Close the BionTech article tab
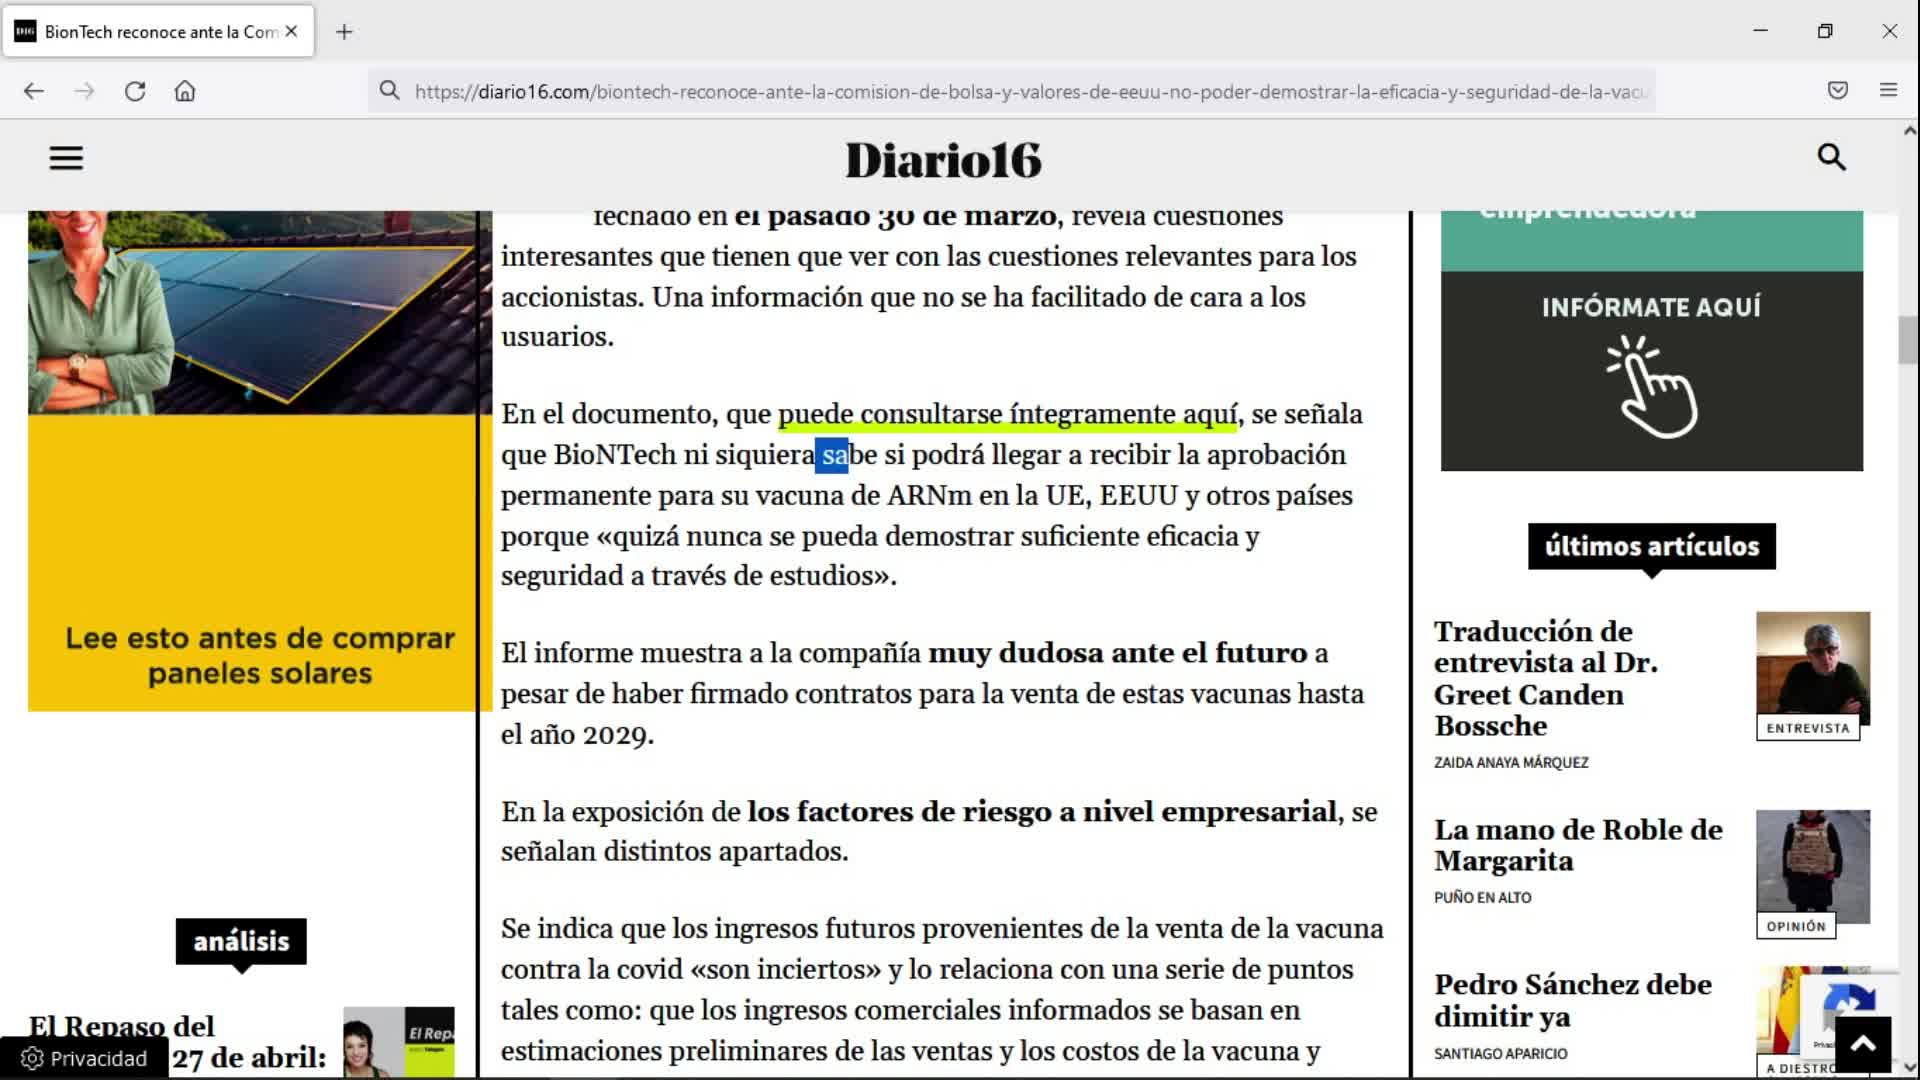Image resolution: width=1920 pixels, height=1080 pixels. point(291,31)
